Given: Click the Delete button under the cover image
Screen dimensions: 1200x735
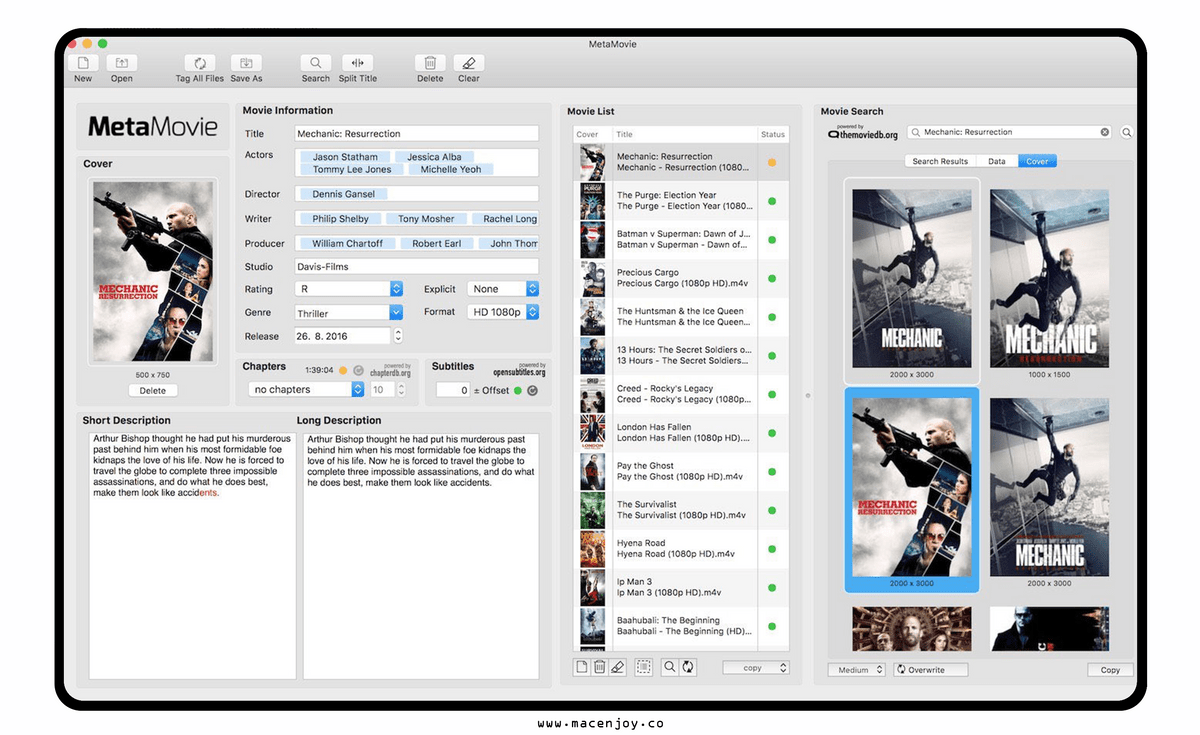Looking at the screenshot, I should [153, 391].
